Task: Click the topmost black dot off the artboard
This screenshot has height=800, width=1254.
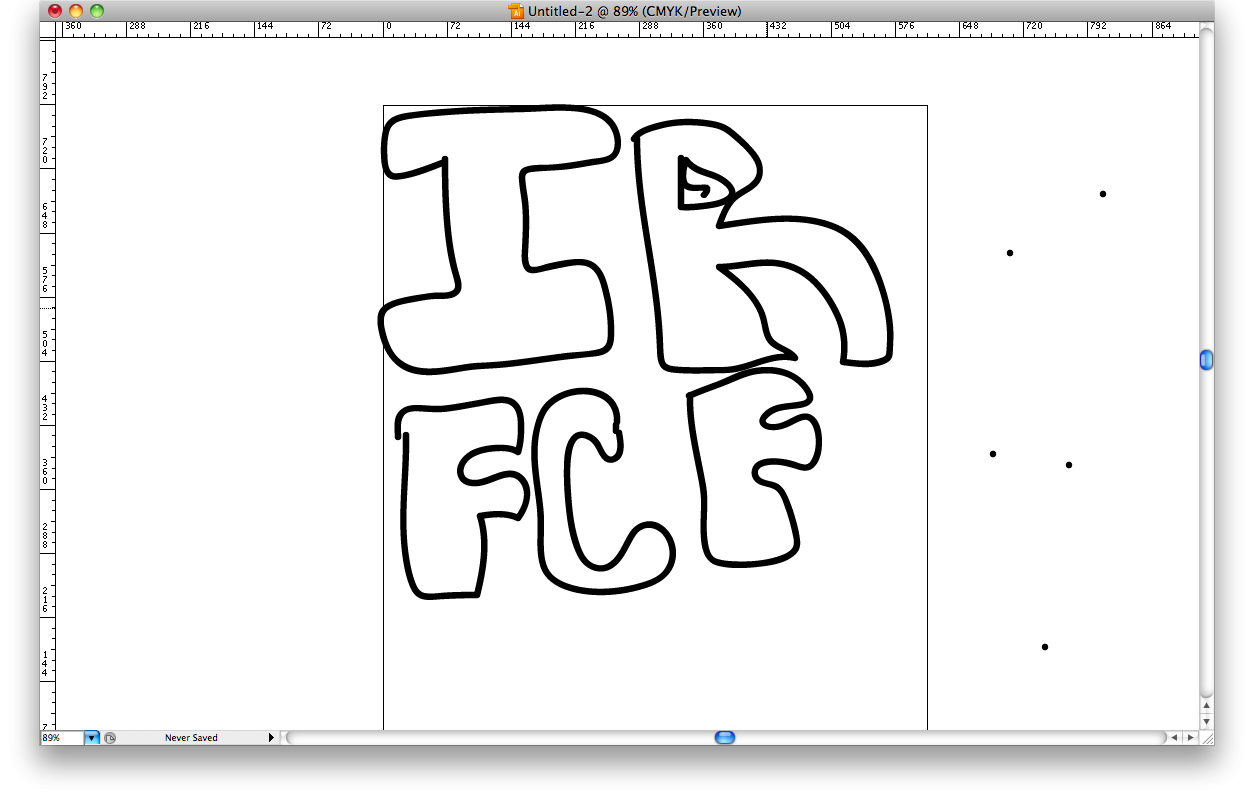Action: tap(1103, 194)
